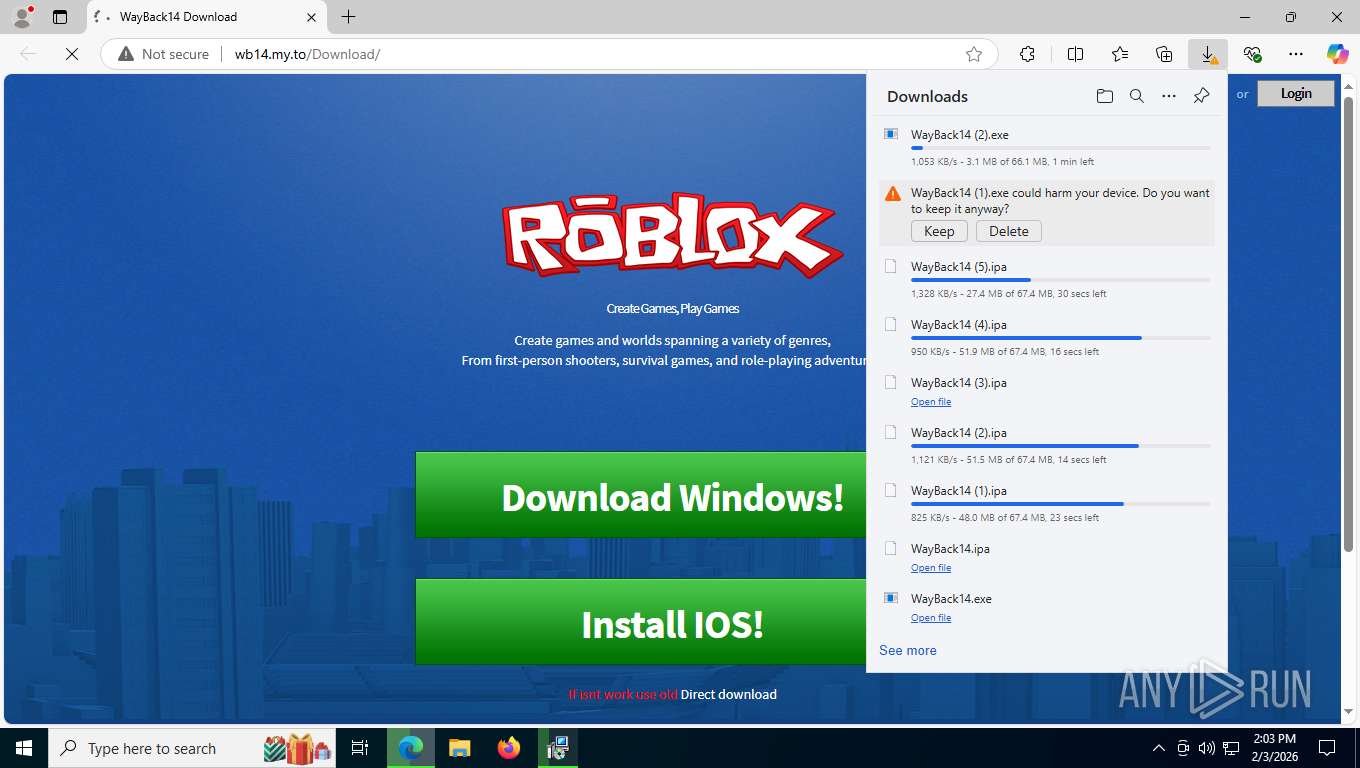
Task: Click WayBack14 (2).exe progress bar
Action: click(x=1061, y=148)
